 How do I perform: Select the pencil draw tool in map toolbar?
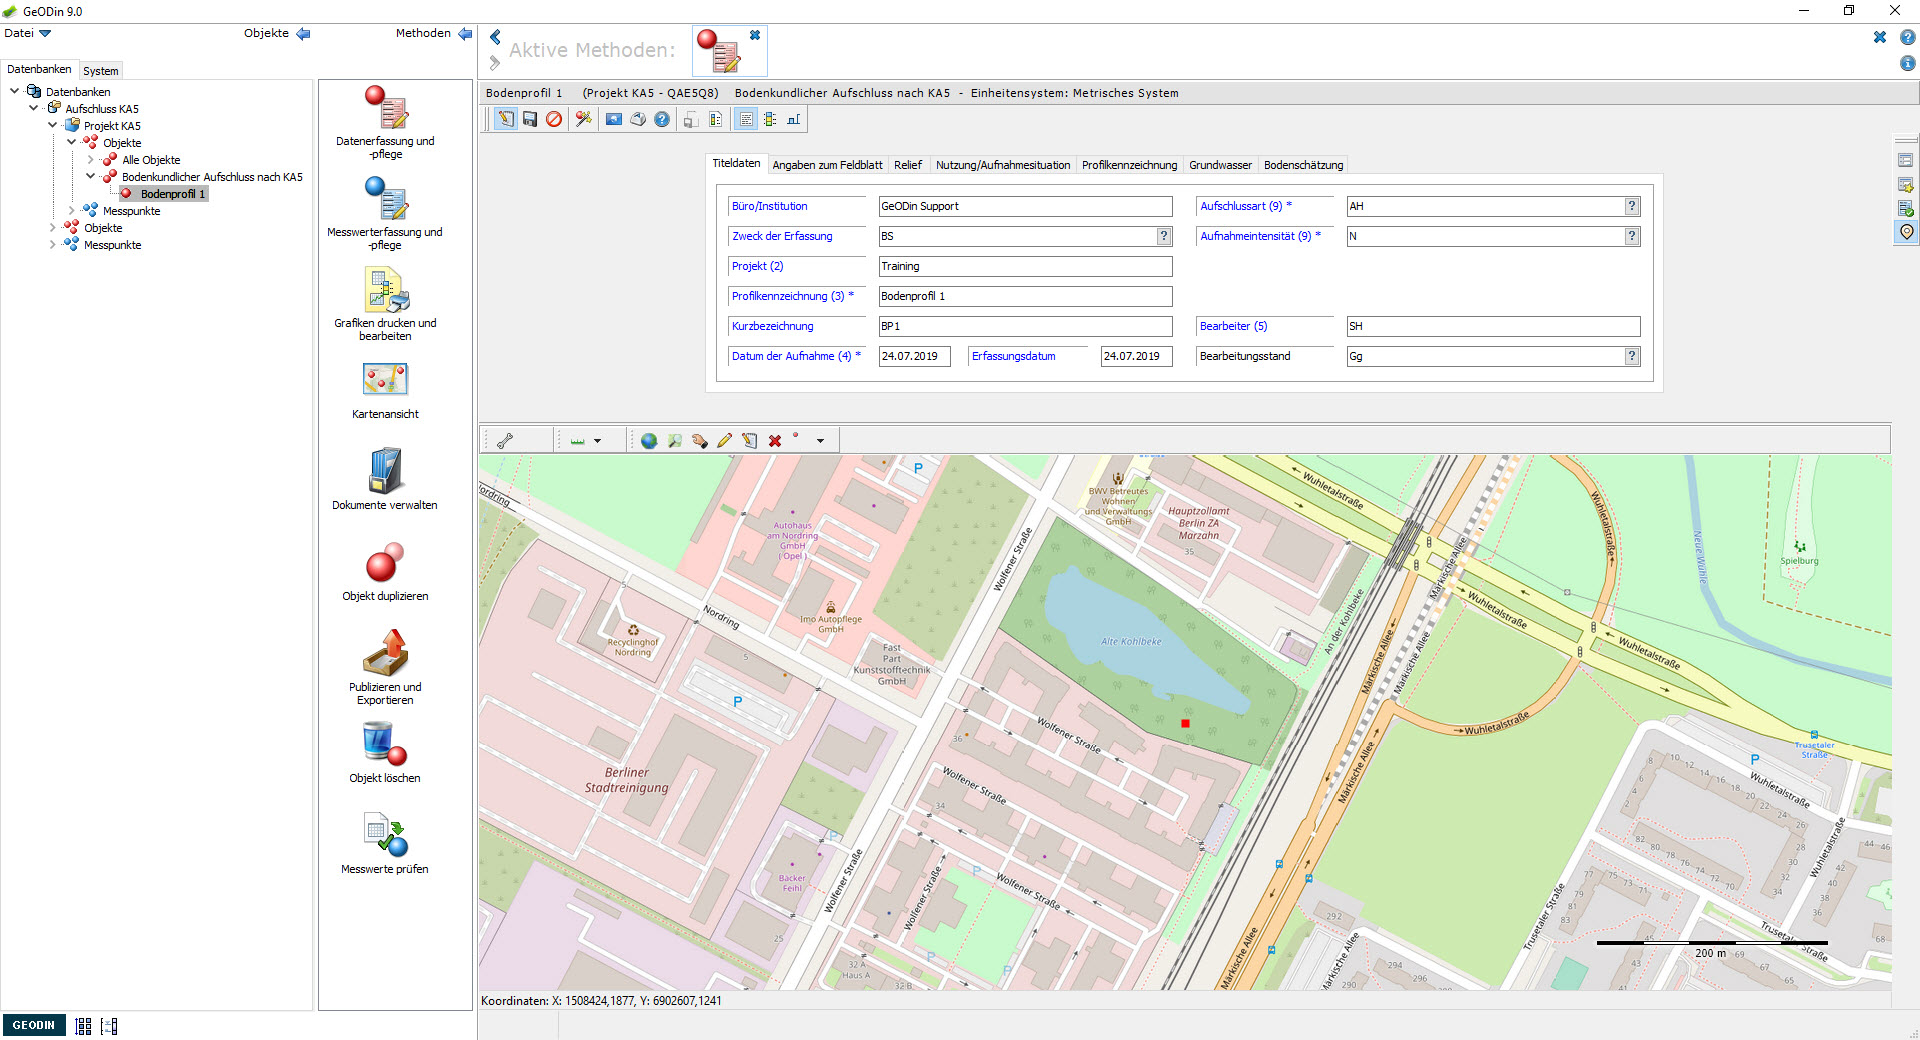[724, 440]
